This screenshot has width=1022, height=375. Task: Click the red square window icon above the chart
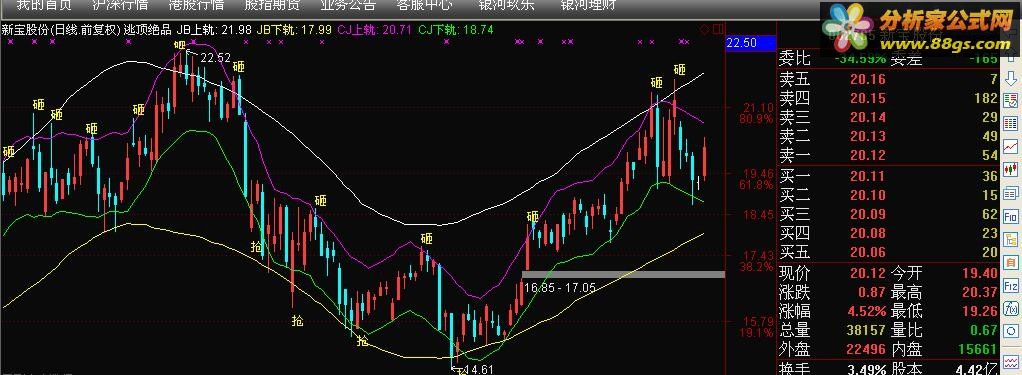pyautogui.click(x=718, y=29)
